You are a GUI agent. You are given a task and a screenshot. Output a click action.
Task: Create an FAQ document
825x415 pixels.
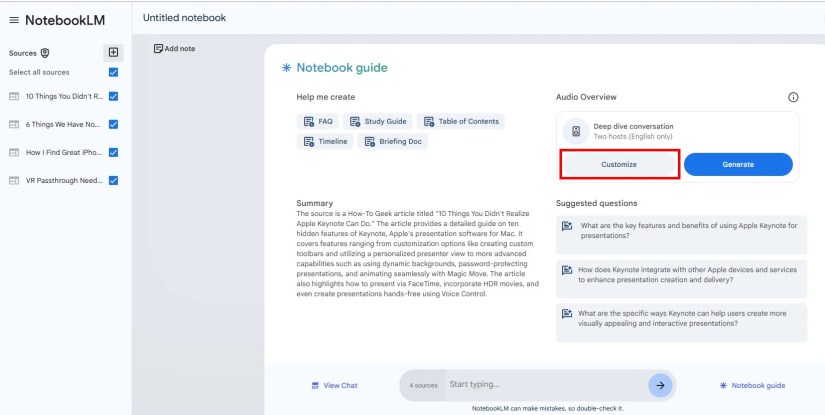318,122
